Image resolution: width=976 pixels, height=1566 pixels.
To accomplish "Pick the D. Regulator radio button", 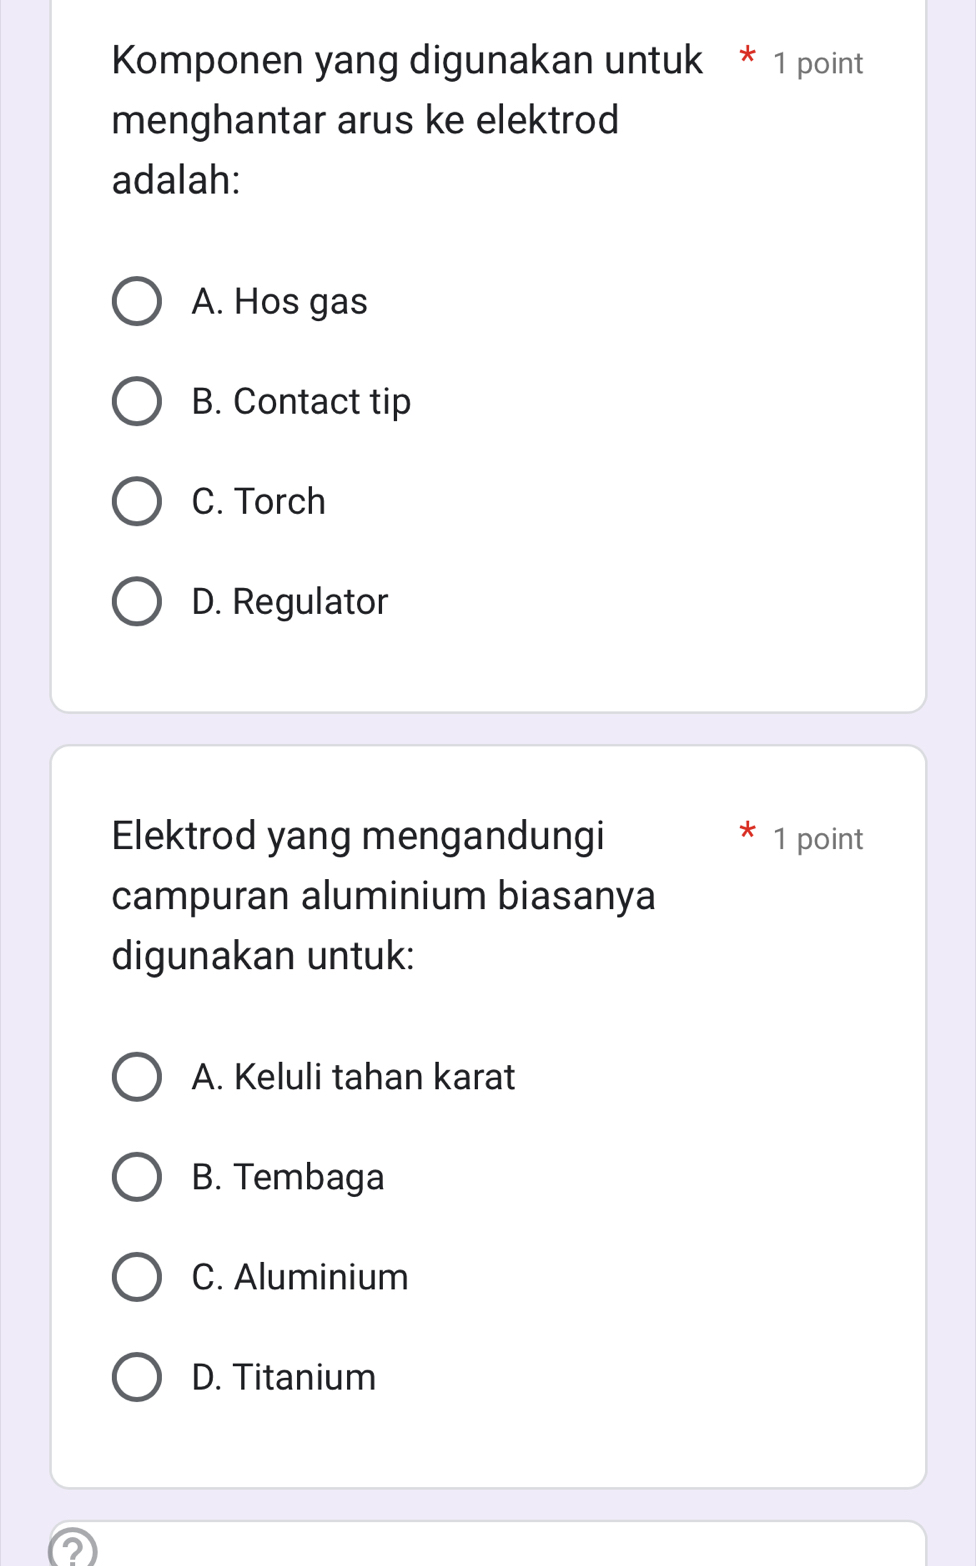I will [x=136, y=602].
